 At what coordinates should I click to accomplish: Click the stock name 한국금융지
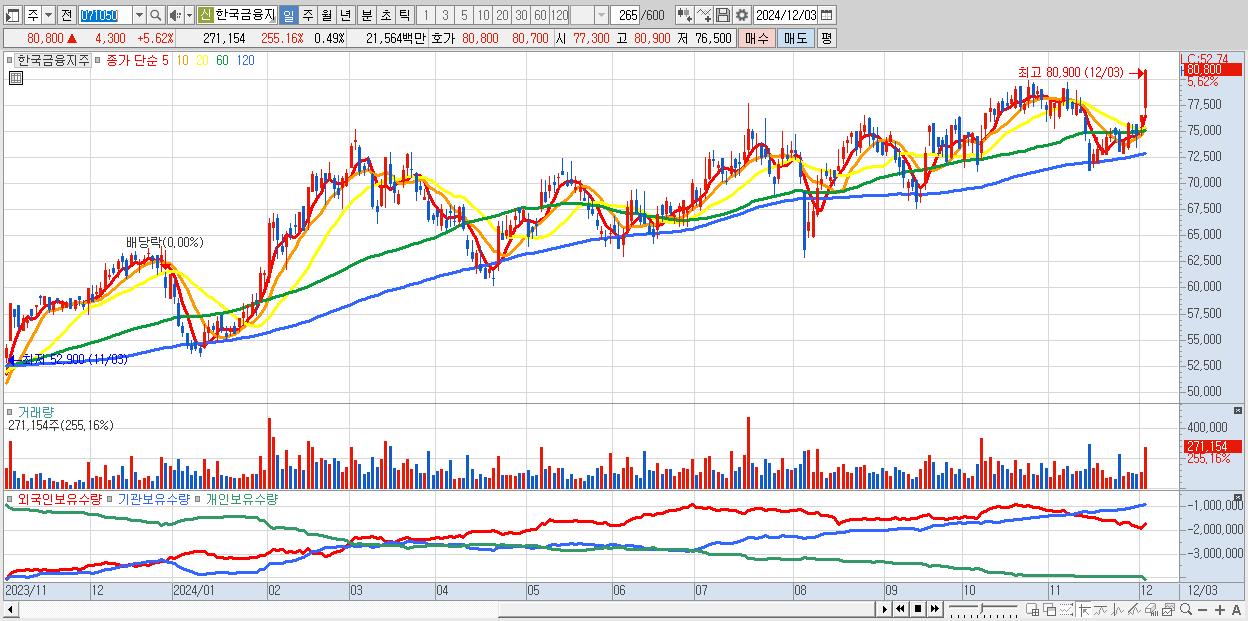click(x=246, y=15)
